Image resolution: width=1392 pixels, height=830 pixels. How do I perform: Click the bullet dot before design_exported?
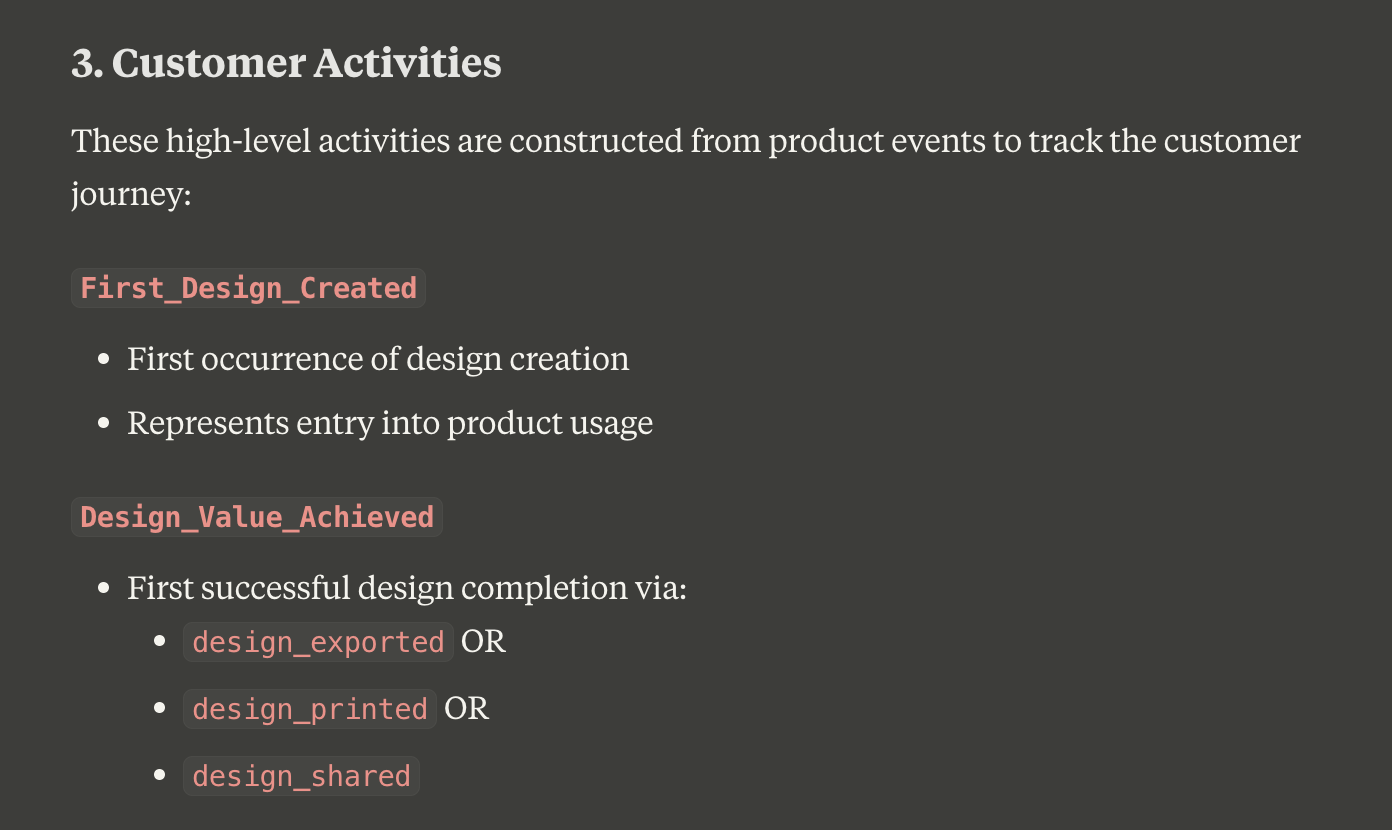(160, 641)
